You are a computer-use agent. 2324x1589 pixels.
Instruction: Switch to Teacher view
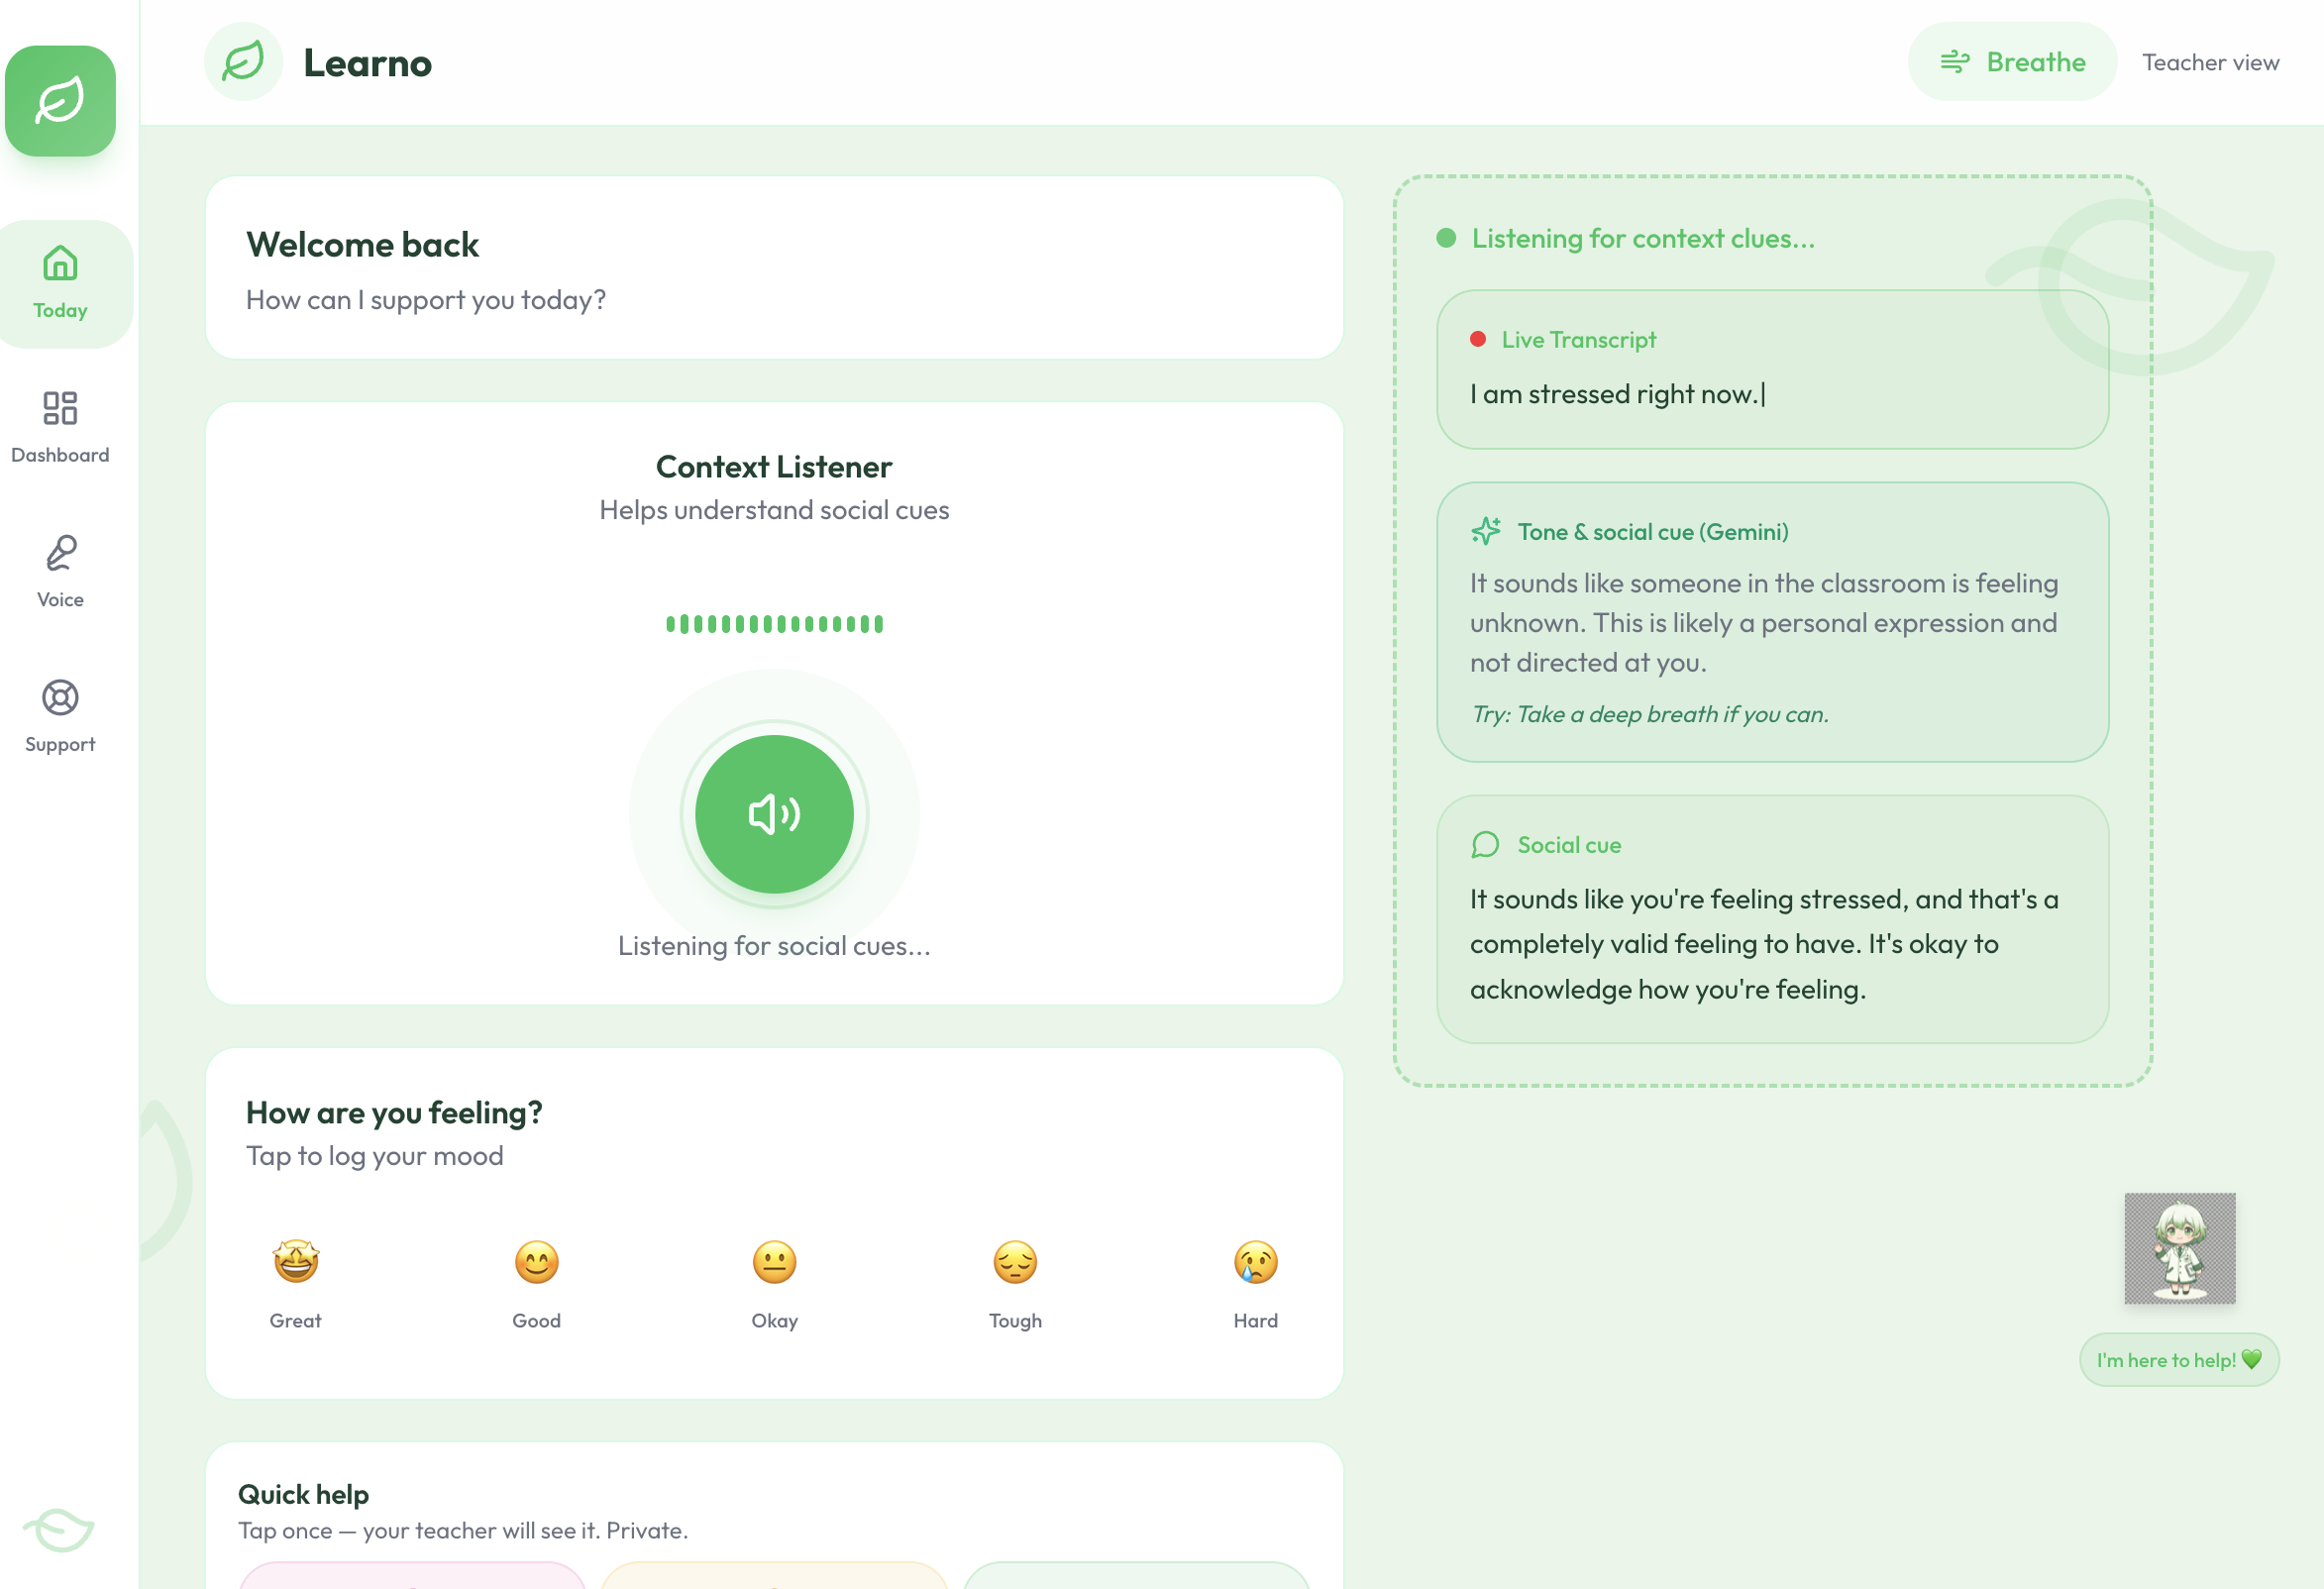pos(2210,62)
